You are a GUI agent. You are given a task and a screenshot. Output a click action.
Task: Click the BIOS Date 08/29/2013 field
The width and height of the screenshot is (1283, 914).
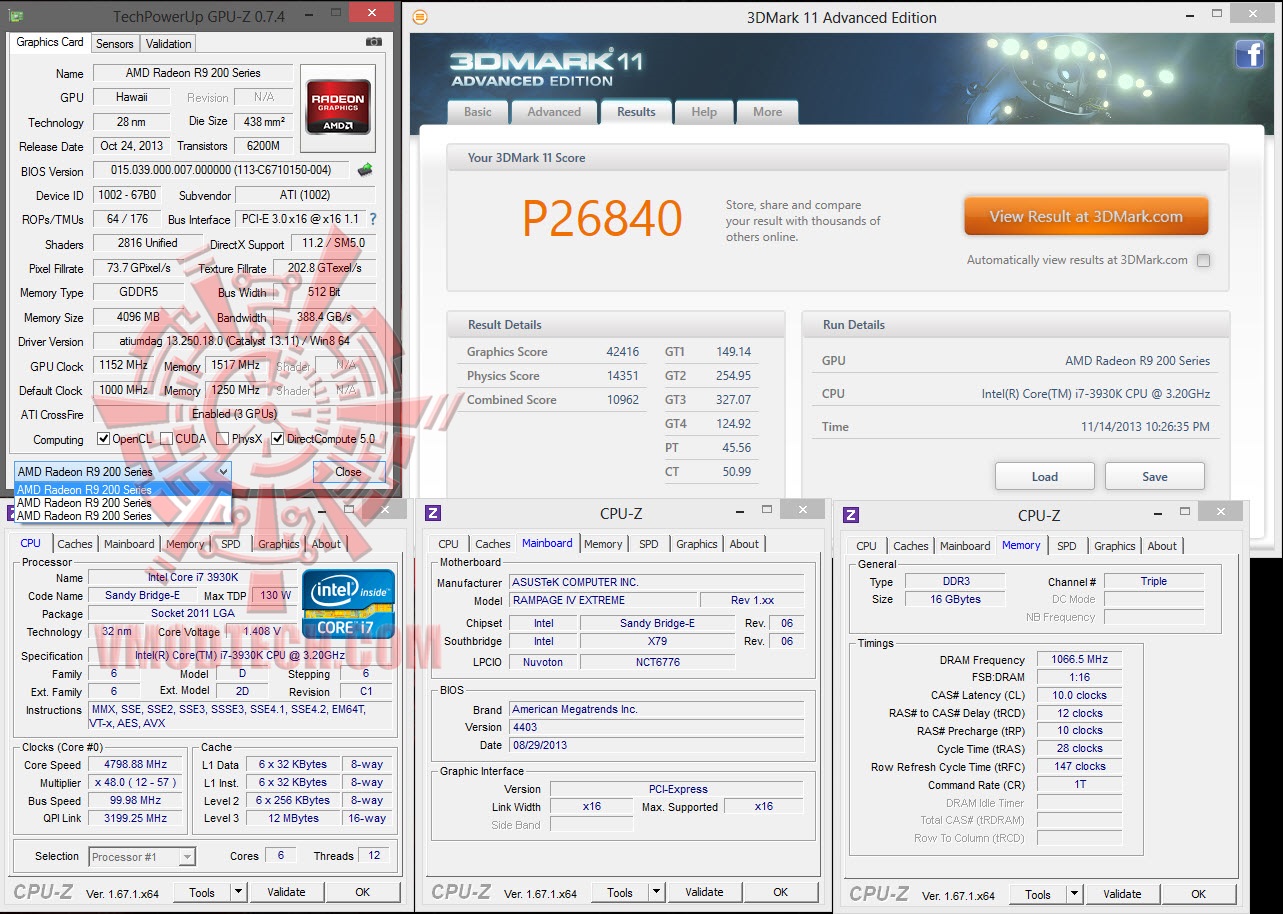657,745
